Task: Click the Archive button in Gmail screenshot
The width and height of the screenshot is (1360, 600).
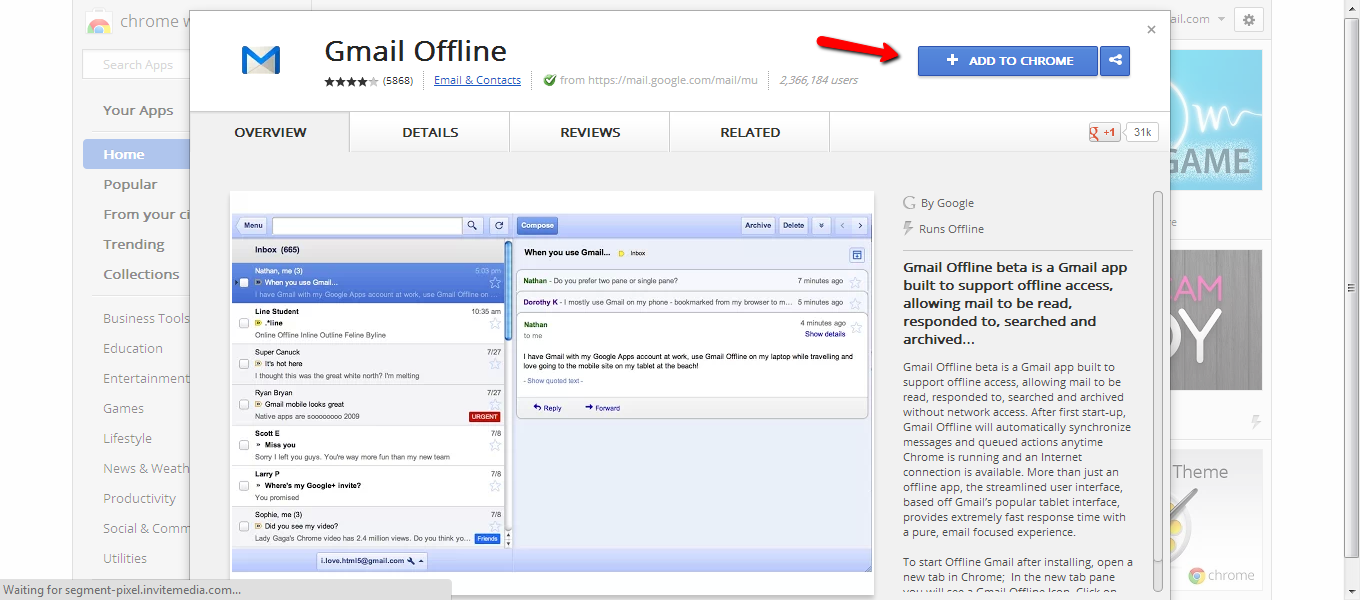Action: 758,226
